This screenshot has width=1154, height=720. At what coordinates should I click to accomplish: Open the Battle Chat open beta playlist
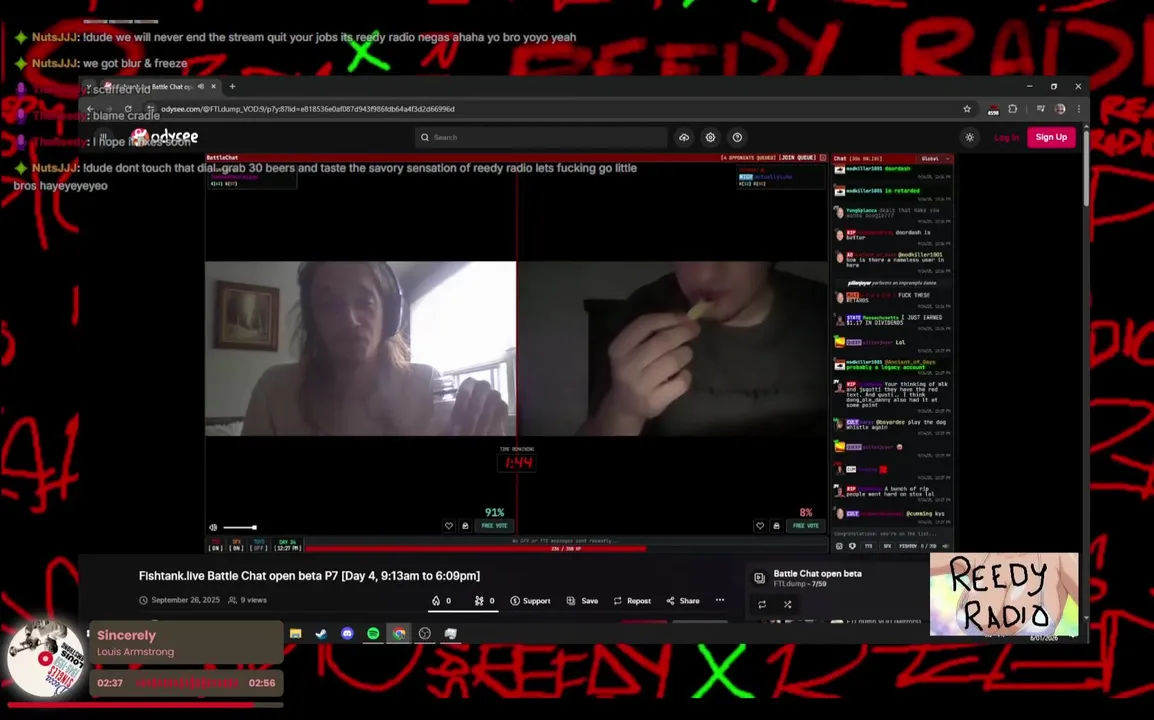coord(817,573)
